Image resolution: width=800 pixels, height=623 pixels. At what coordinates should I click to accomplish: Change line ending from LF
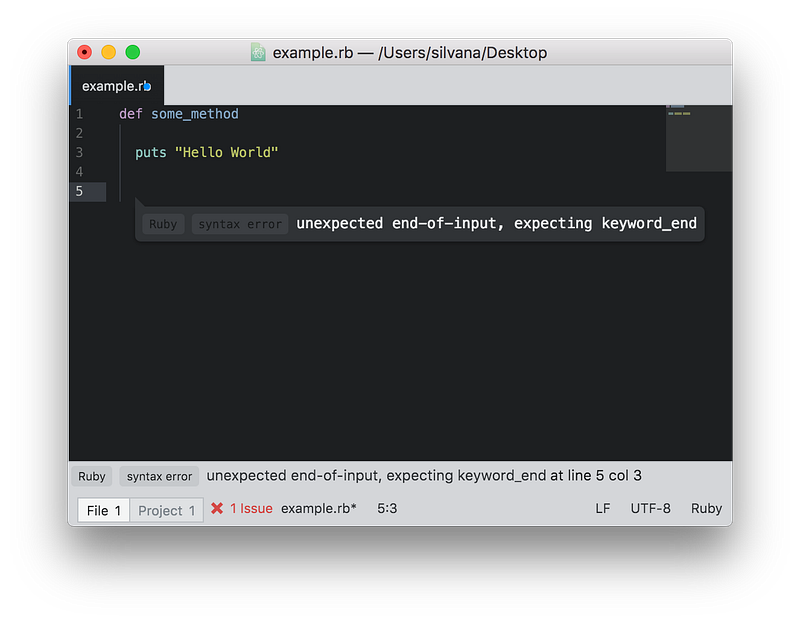point(603,508)
